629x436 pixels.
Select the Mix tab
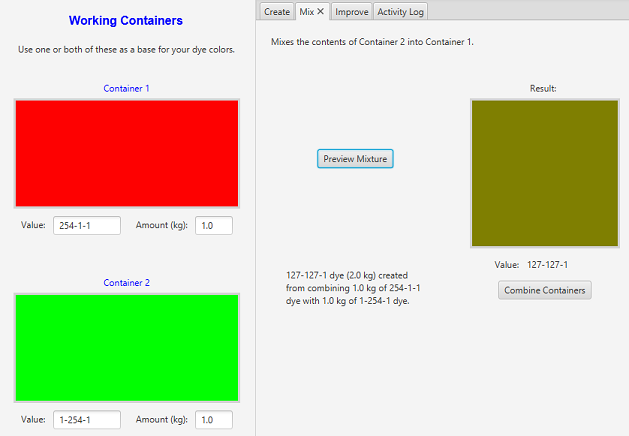[x=307, y=12]
